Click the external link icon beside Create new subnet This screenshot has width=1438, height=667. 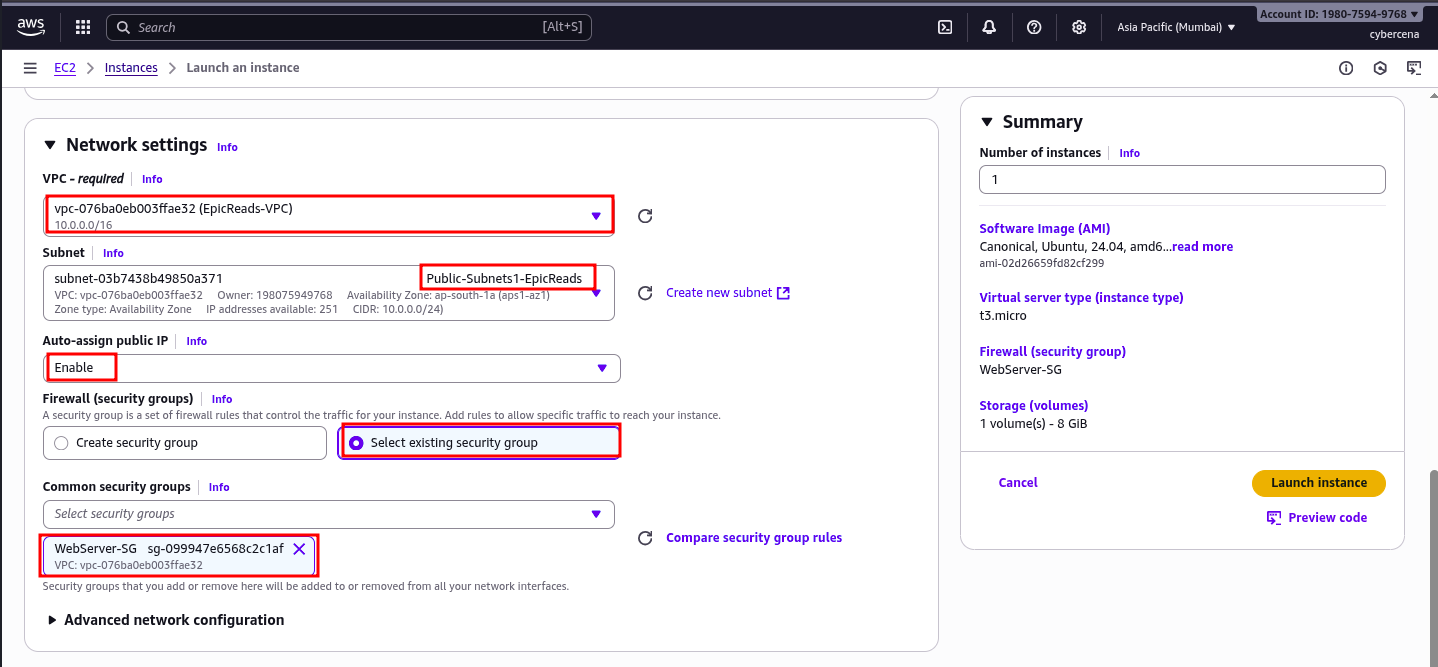coord(784,293)
